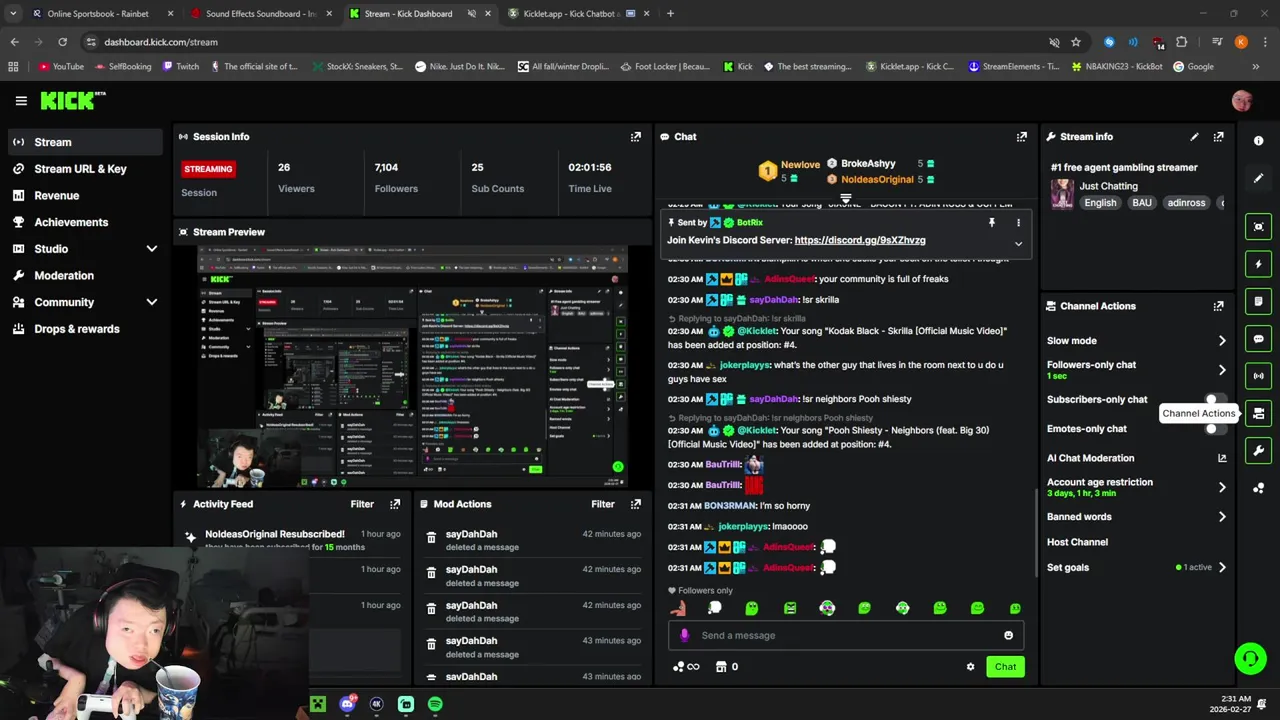Click the green support headset bubble
The image size is (1280, 720).
click(1250, 658)
